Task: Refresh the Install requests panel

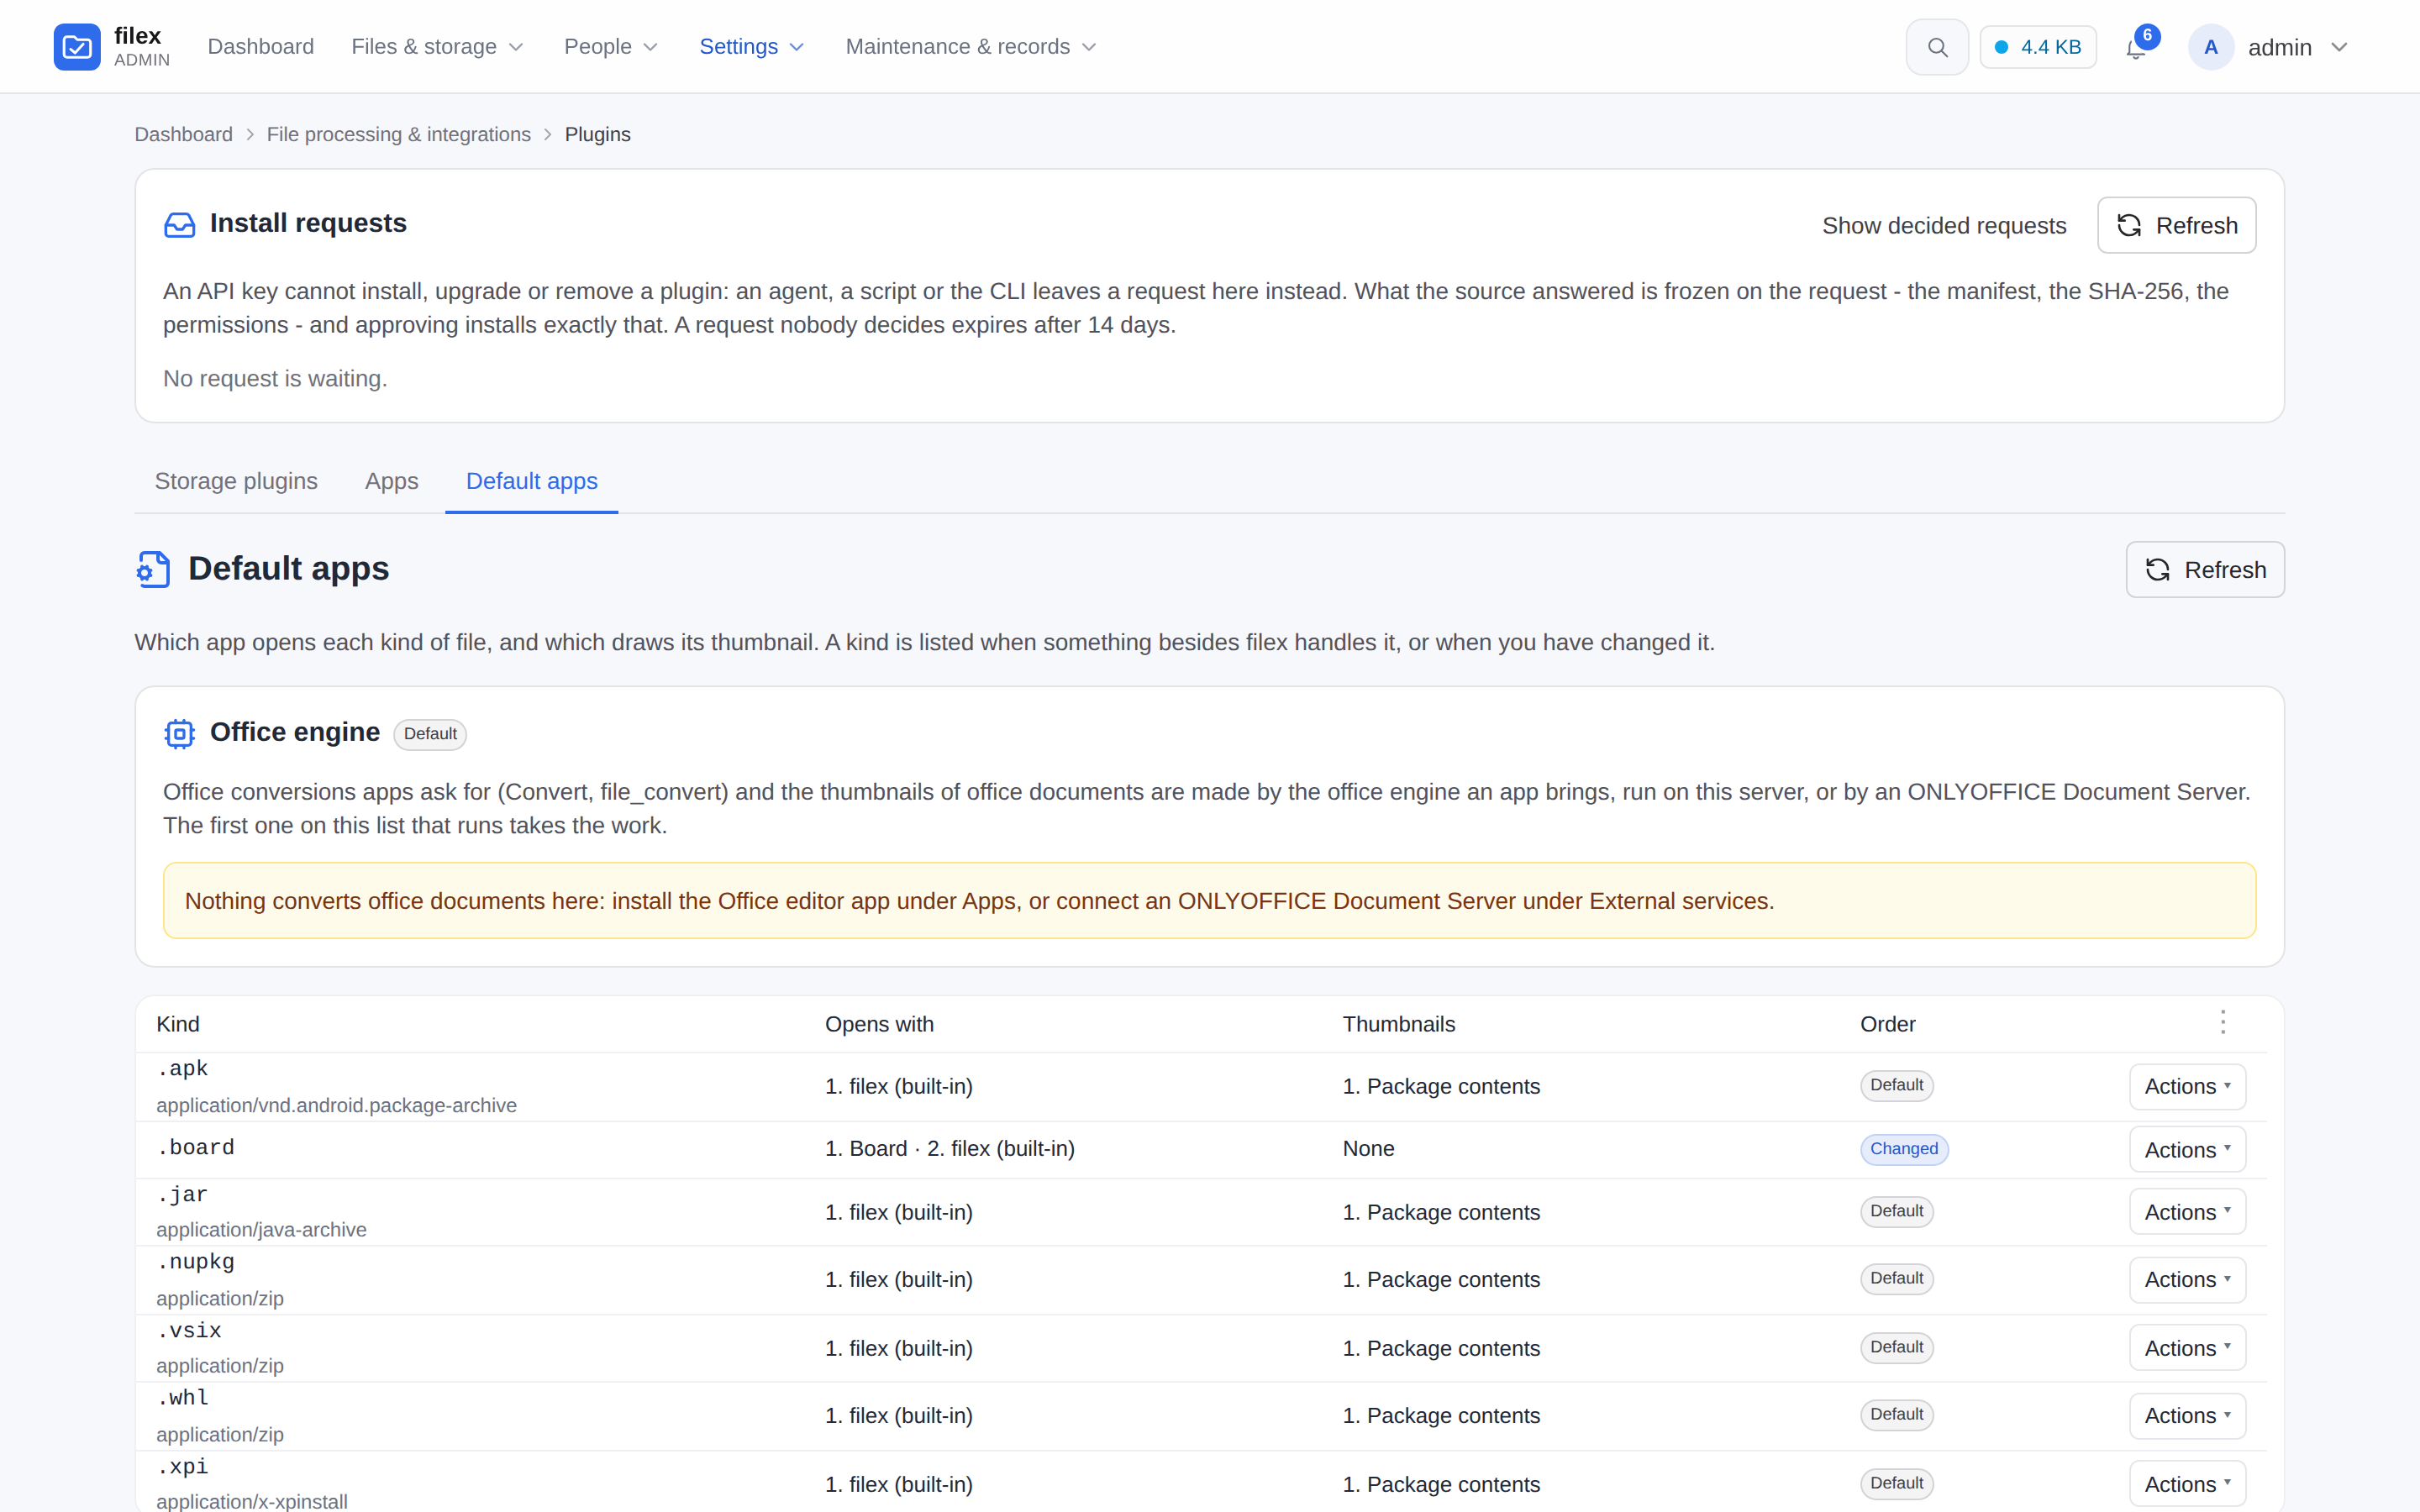Action: 2176,225
